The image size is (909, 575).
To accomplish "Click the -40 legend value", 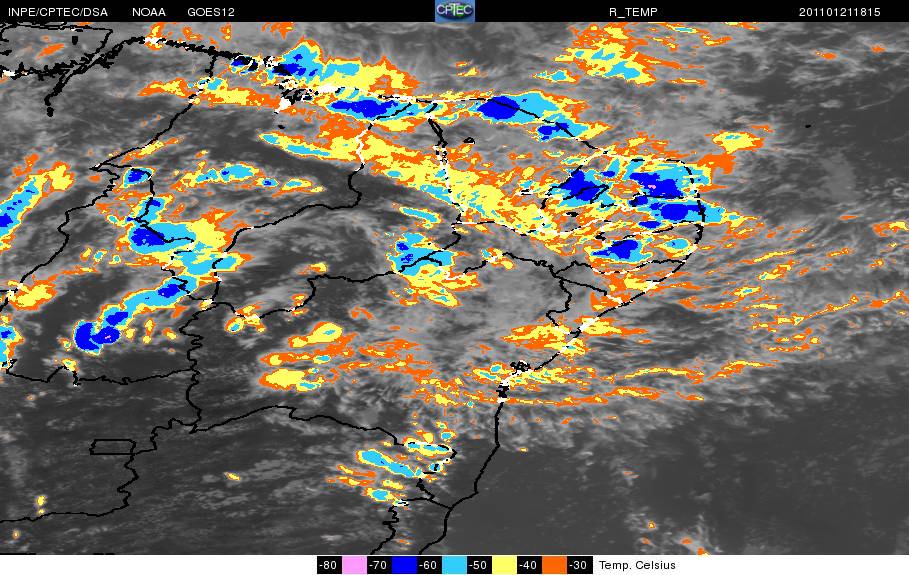I will click(x=529, y=565).
